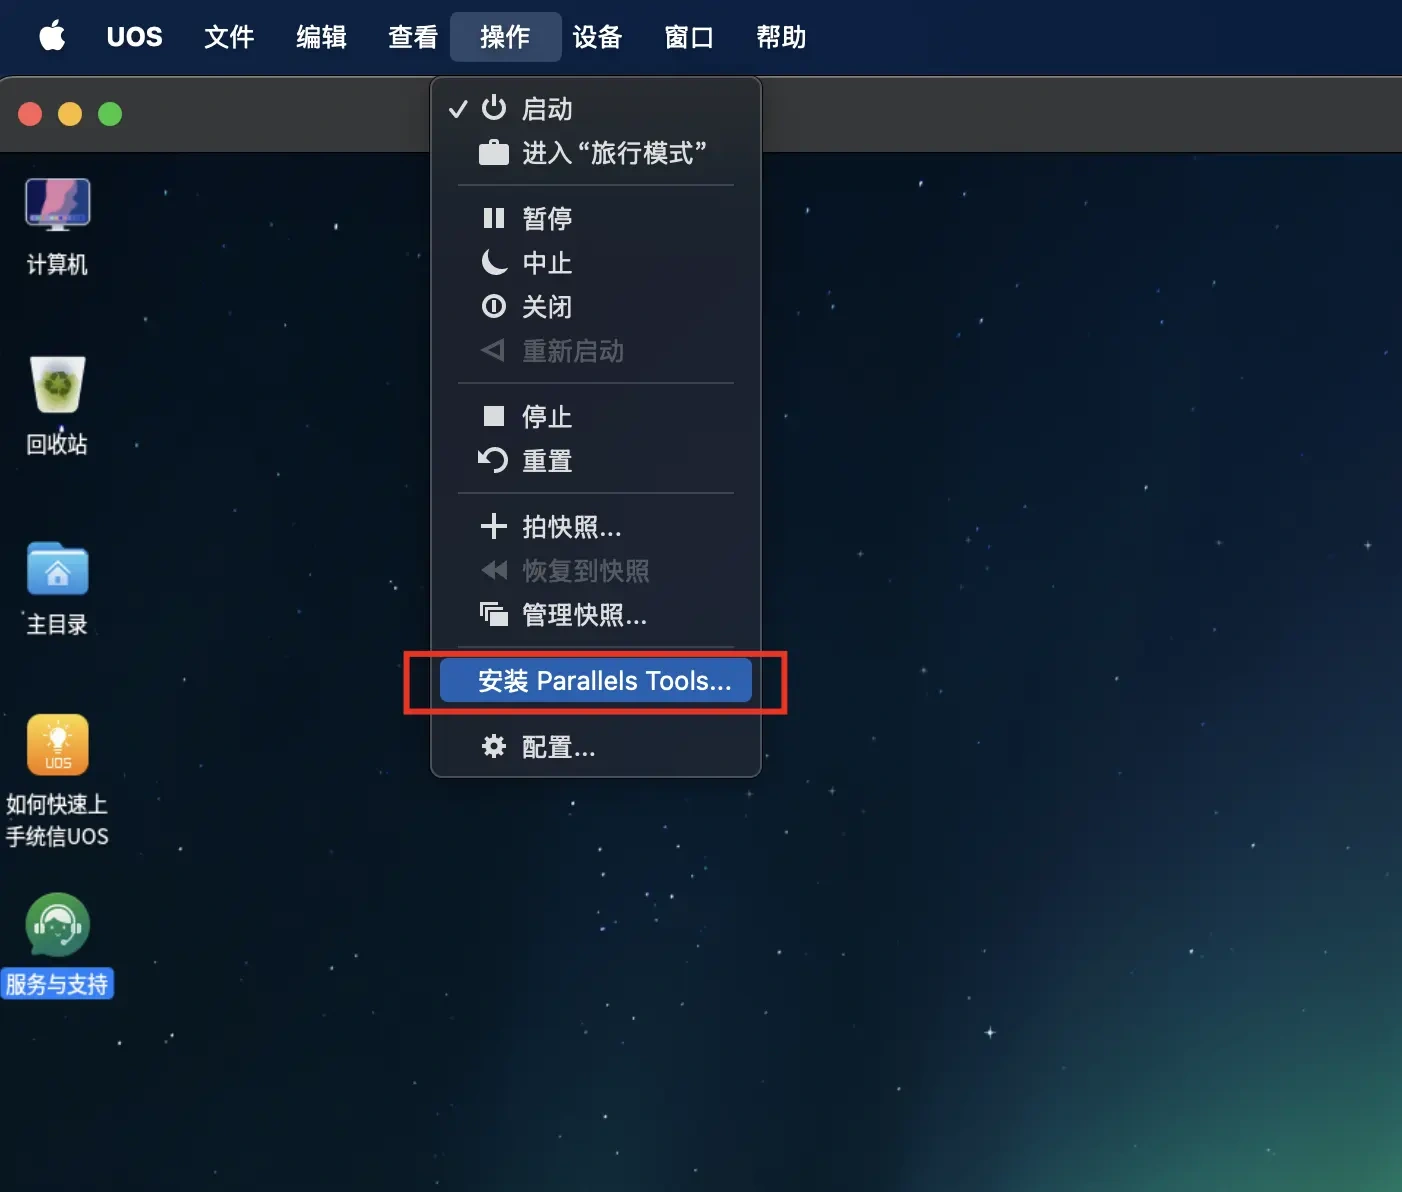Click the Apple logo in menu bar
1402x1192 pixels.
point(52,36)
